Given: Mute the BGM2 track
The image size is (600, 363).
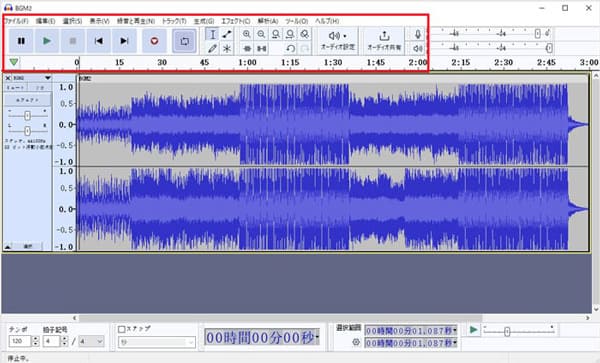Looking at the screenshot, I should (x=15, y=88).
